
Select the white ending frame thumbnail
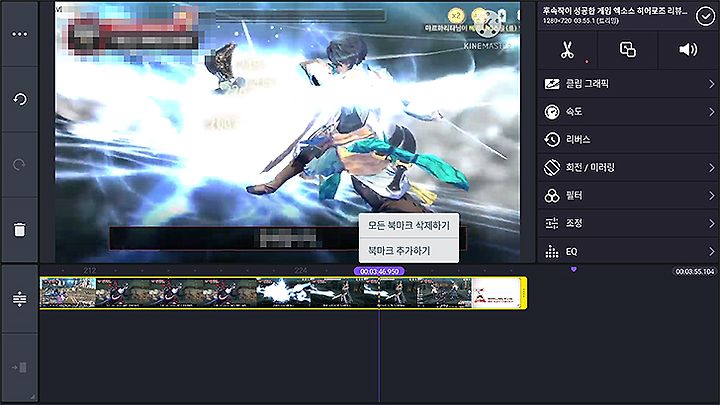[x=495, y=292]
